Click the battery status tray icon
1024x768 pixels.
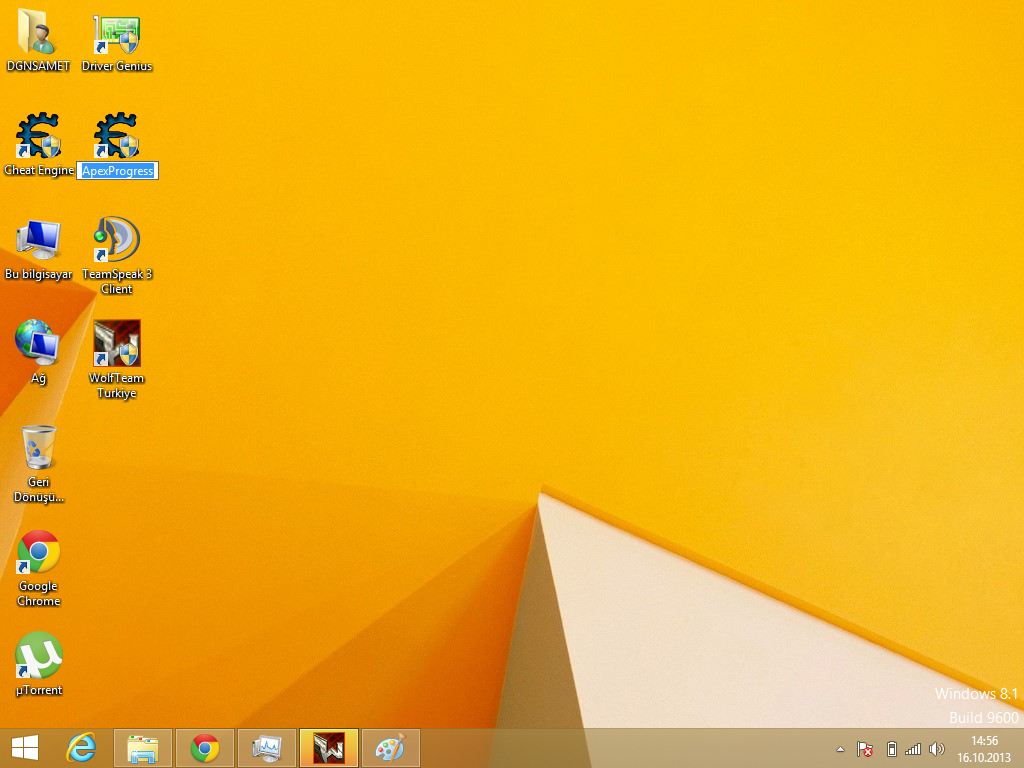pos(891,749)
